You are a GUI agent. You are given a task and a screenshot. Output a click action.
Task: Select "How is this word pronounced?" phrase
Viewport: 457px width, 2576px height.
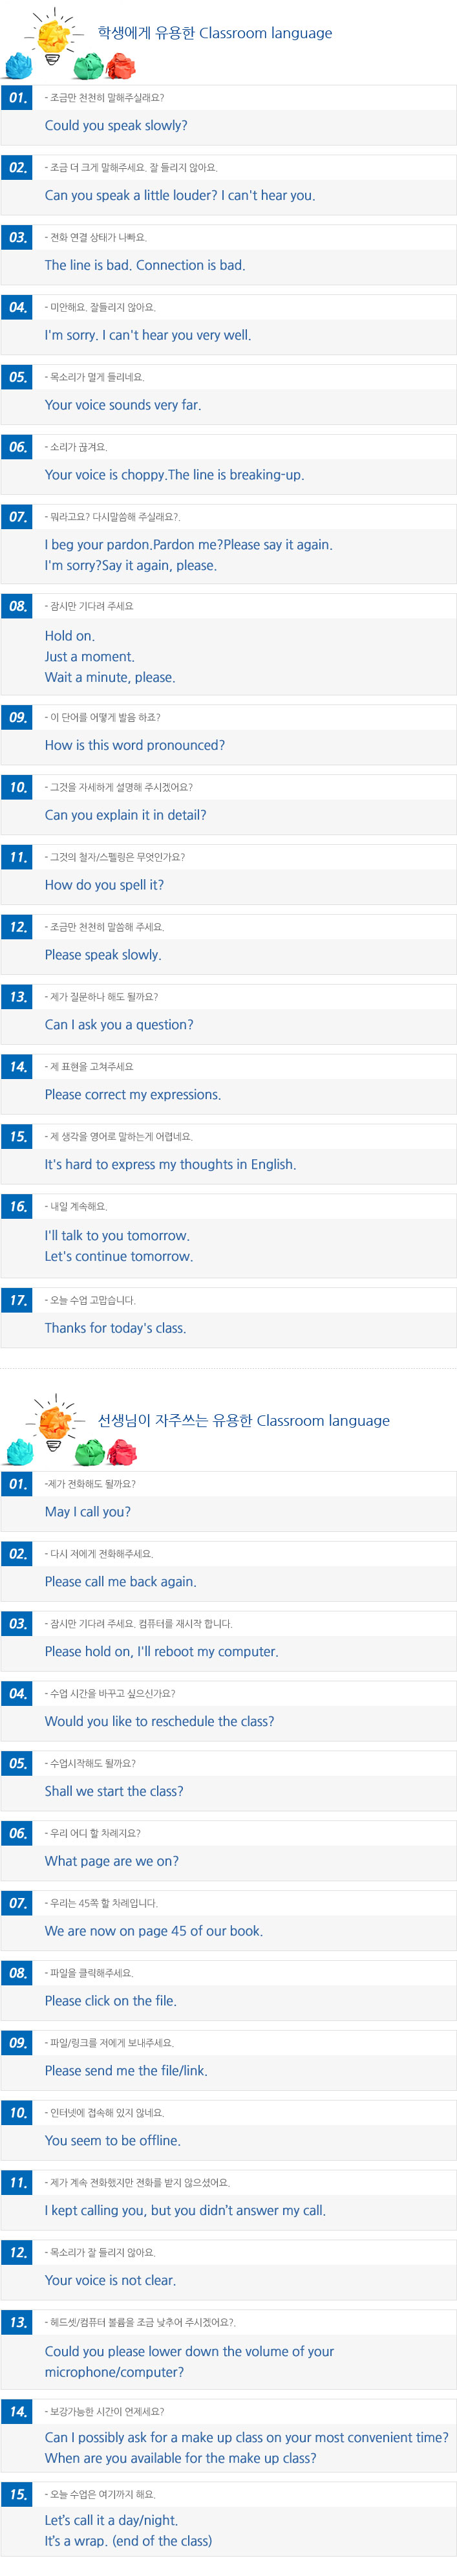point(135,746)
